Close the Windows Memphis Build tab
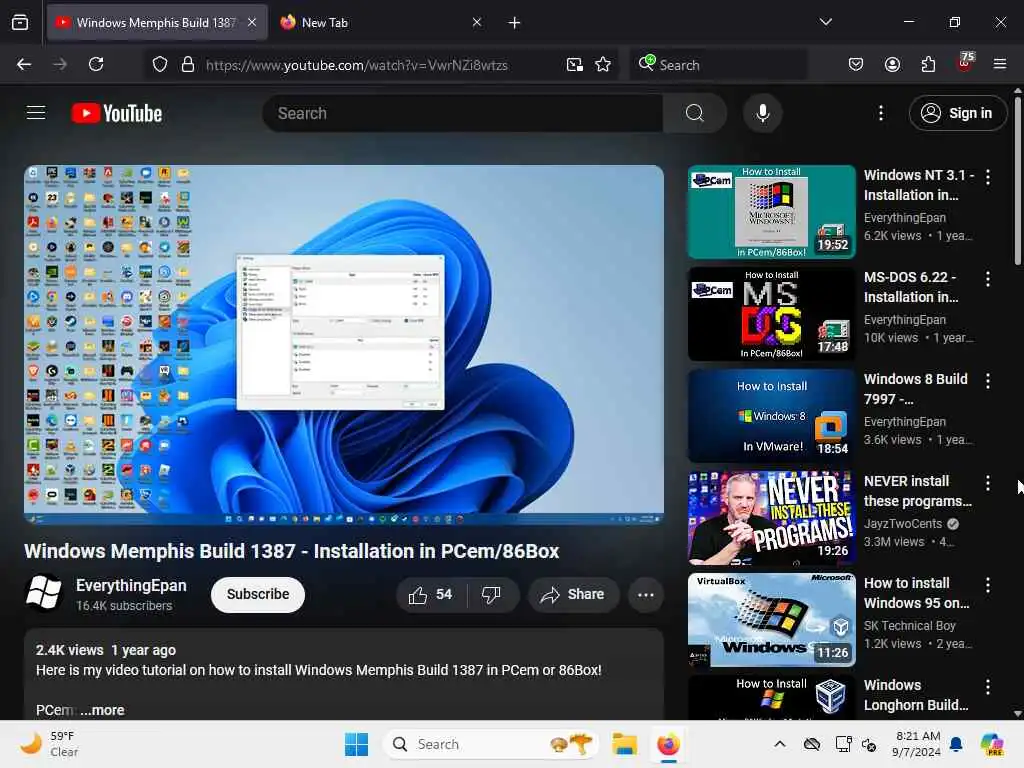Image resolution: width=1024 pixels, height=768 pixels. tap(252, 22)
